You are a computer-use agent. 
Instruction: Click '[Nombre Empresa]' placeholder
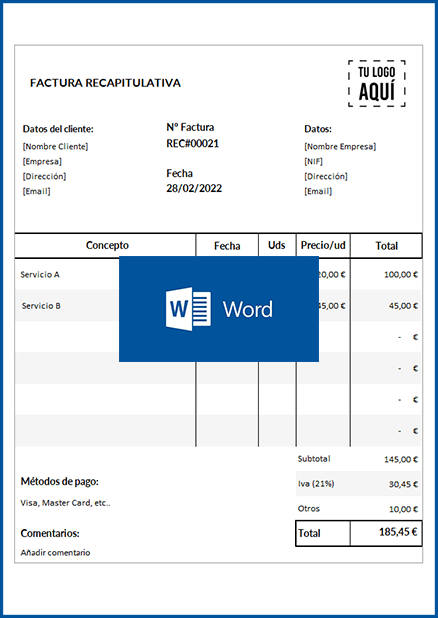tap(340, 146)
